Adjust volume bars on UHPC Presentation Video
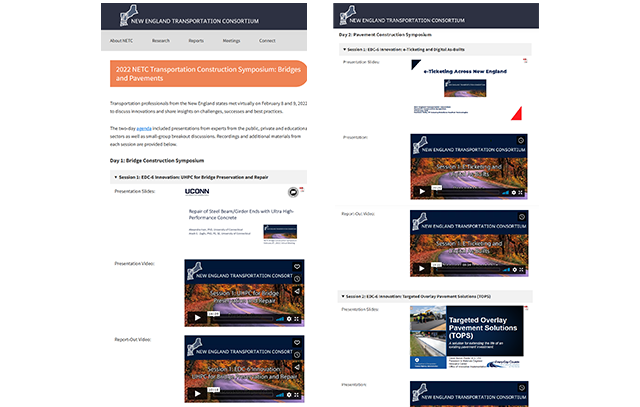 280,319
